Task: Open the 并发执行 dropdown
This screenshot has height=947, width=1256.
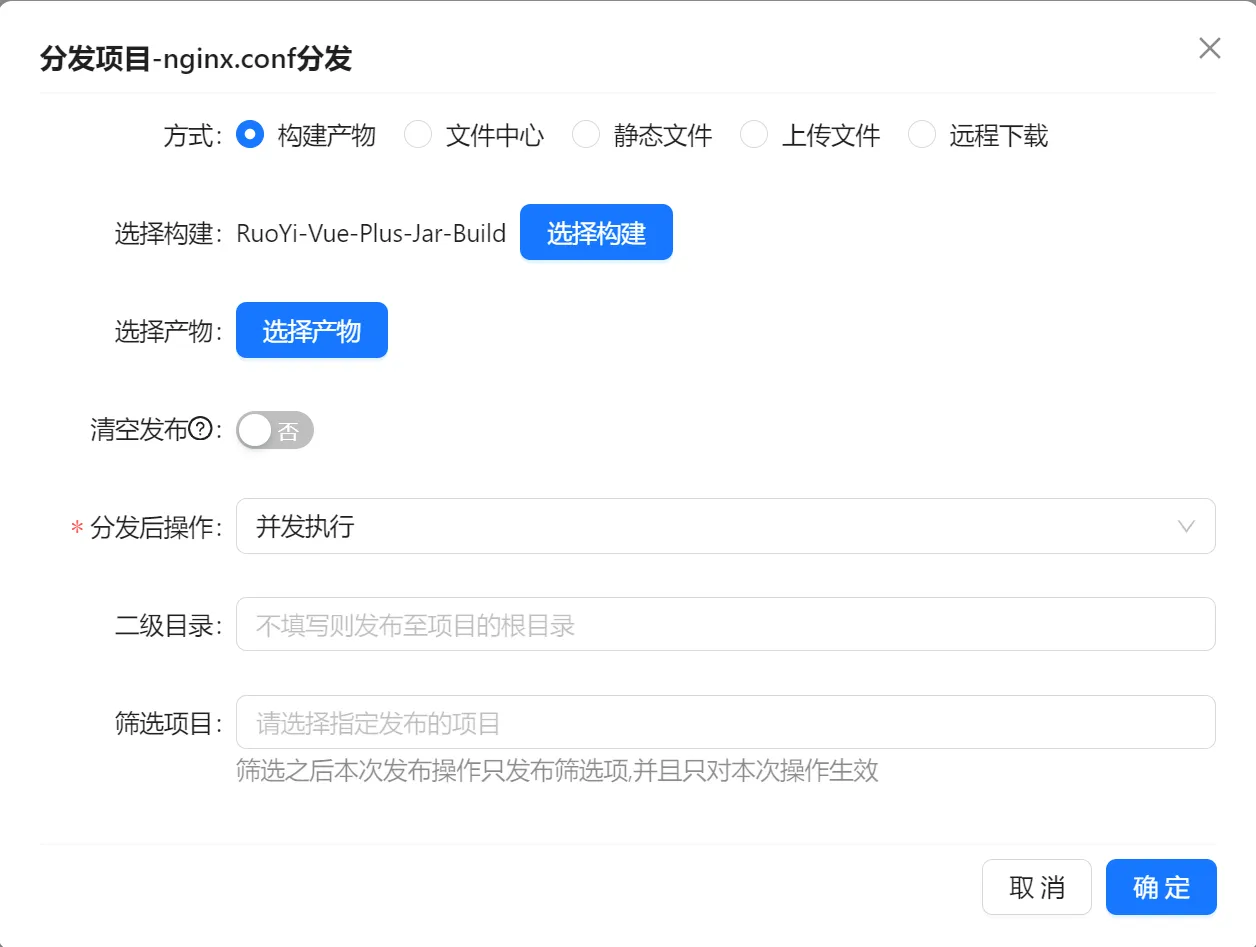Action: (x=700, y=527)
